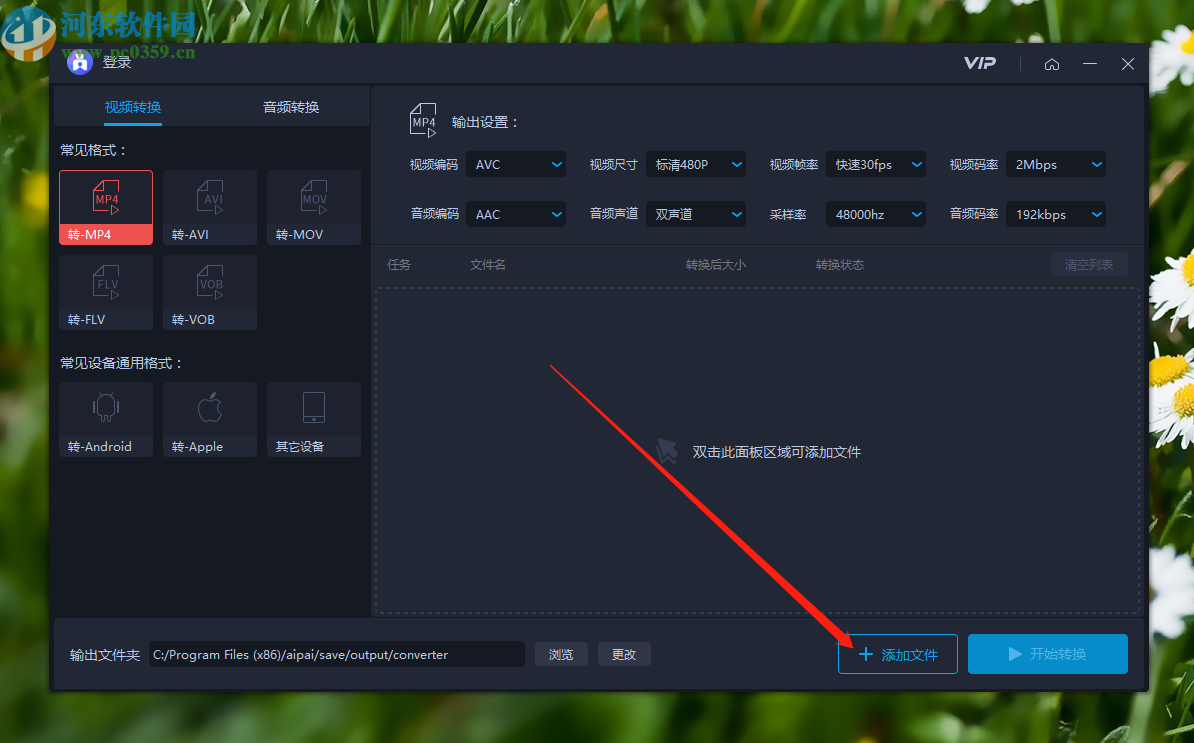The height and width of the screenshot is (743, 1194).
Task: Click the 文件名 column header
Action: [x=488, y=265]
